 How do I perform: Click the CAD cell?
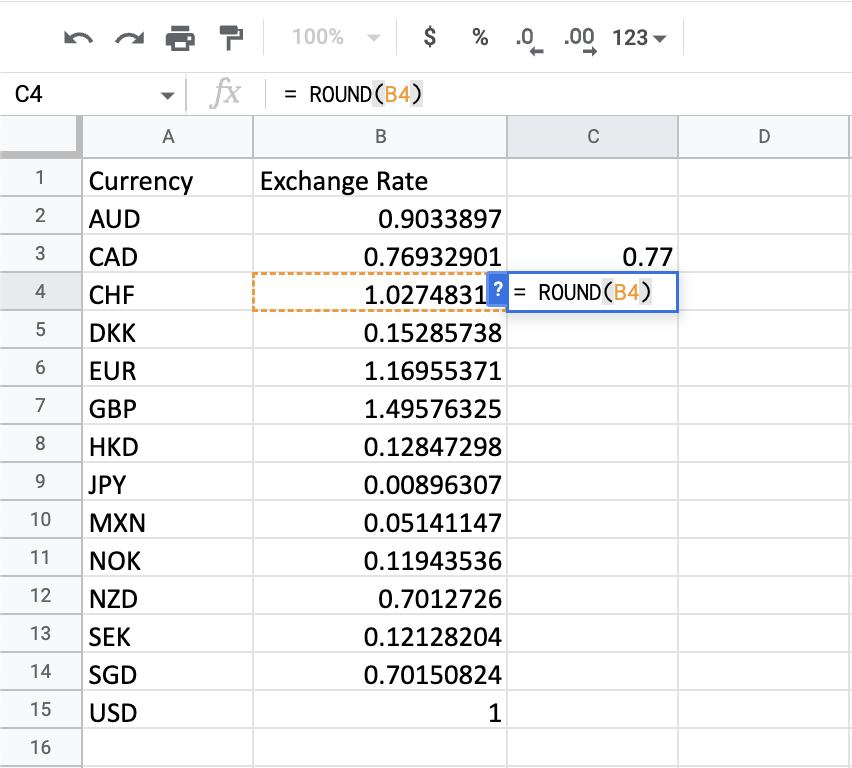tap(168, 254)
